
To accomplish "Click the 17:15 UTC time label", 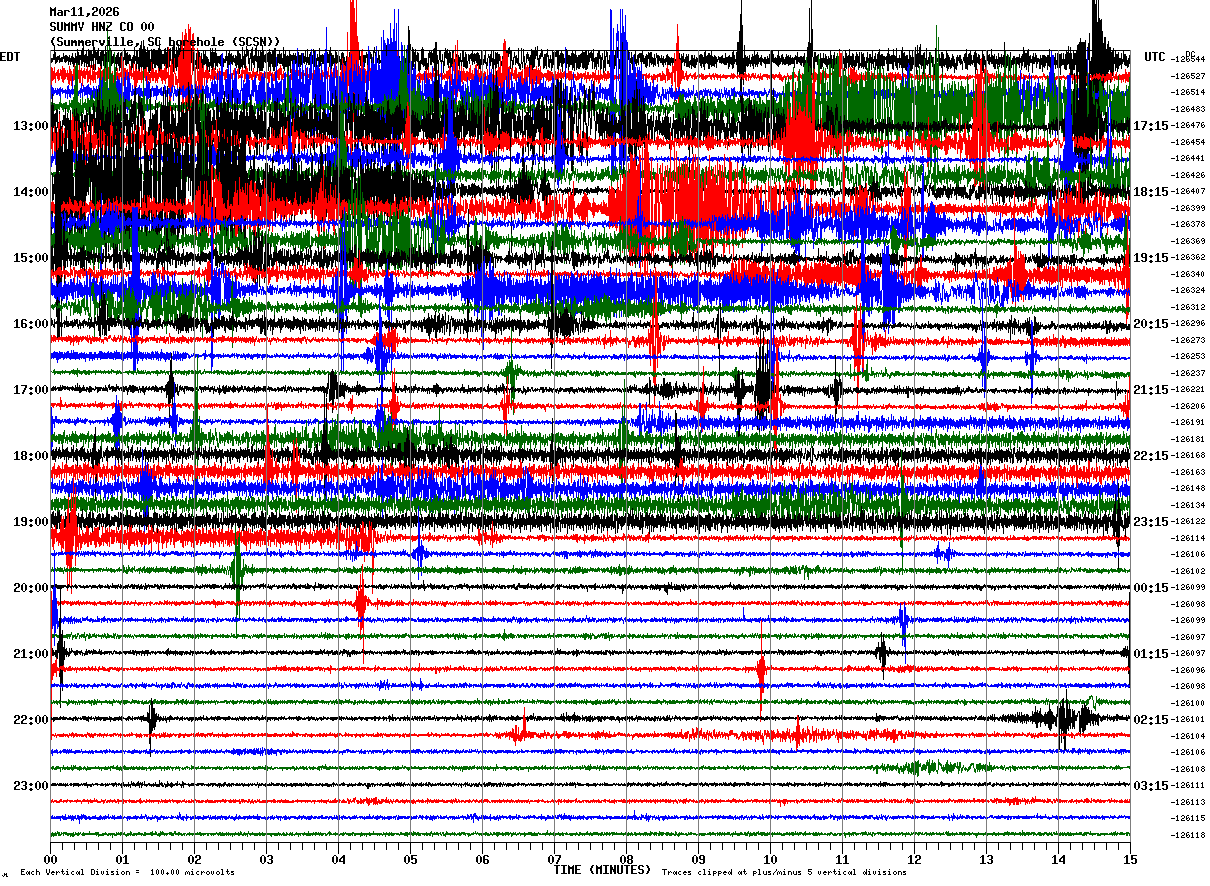I will (x=1150, y=126).
